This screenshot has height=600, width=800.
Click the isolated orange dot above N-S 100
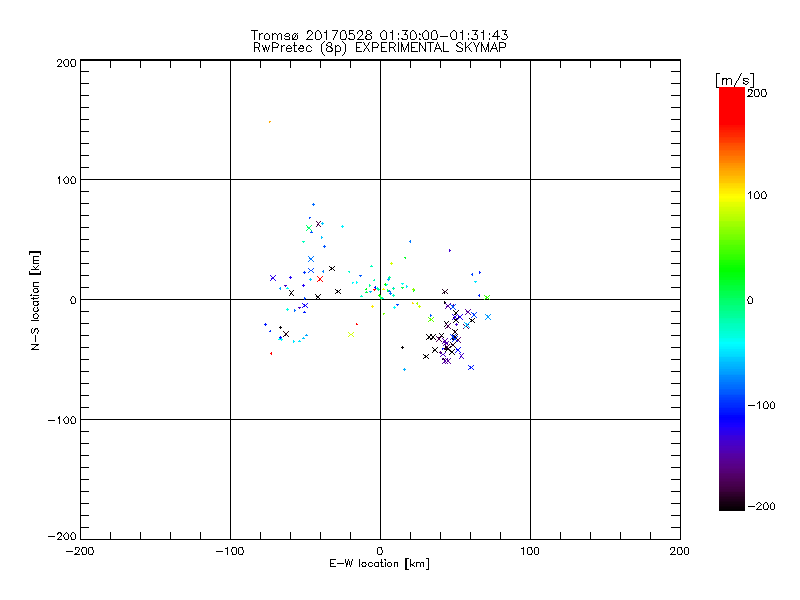click(x=270, y=122)
